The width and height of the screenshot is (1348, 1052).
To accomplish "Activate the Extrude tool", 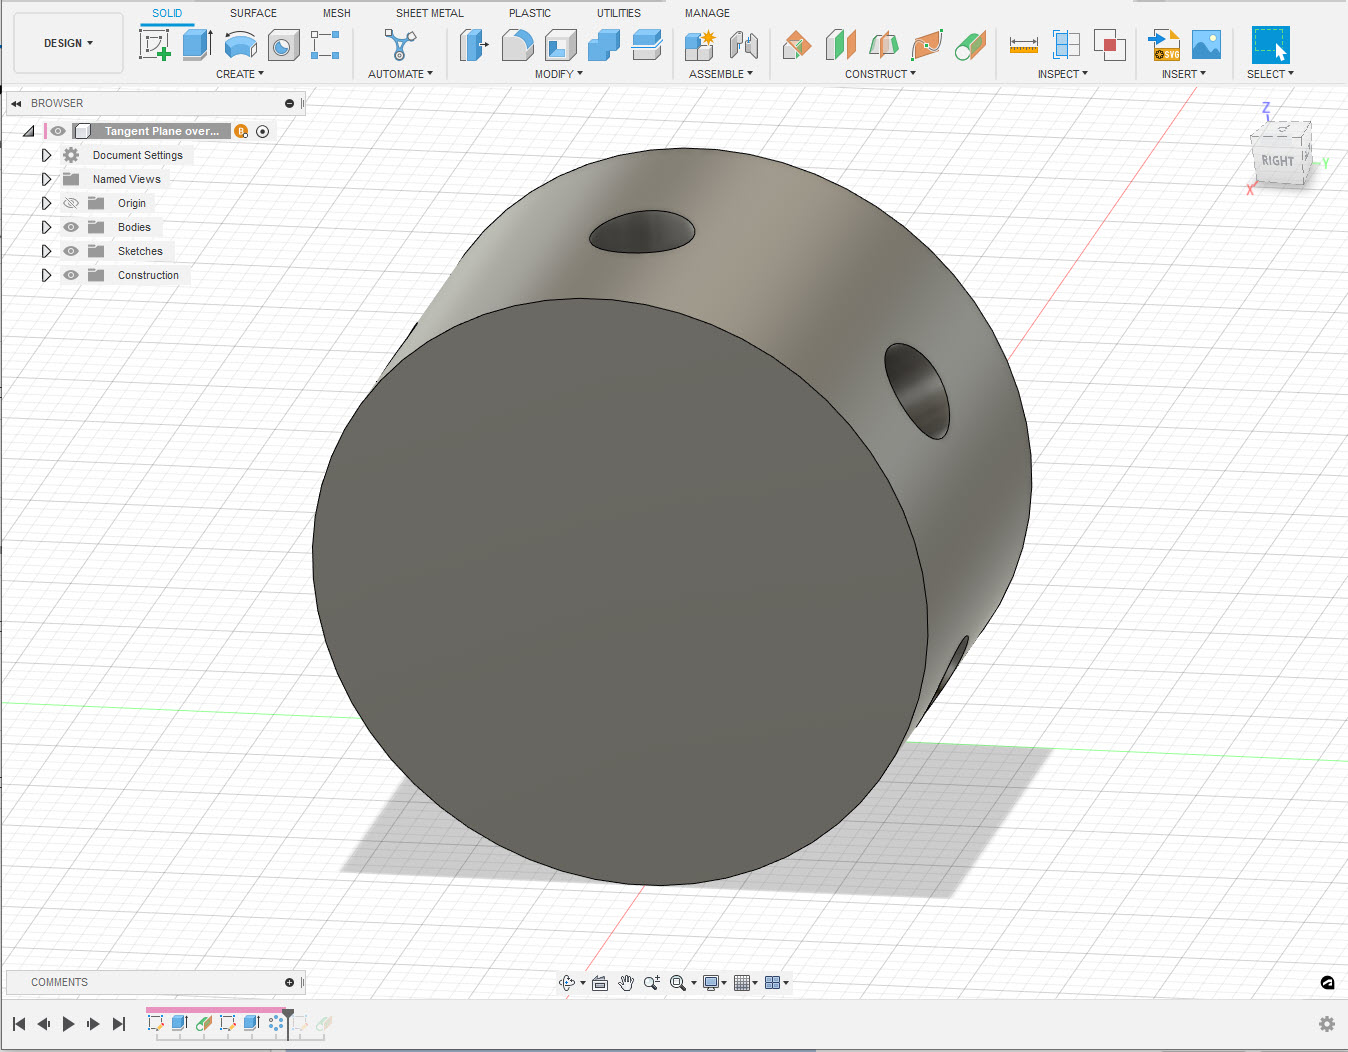I will click(x=196, y=45).
